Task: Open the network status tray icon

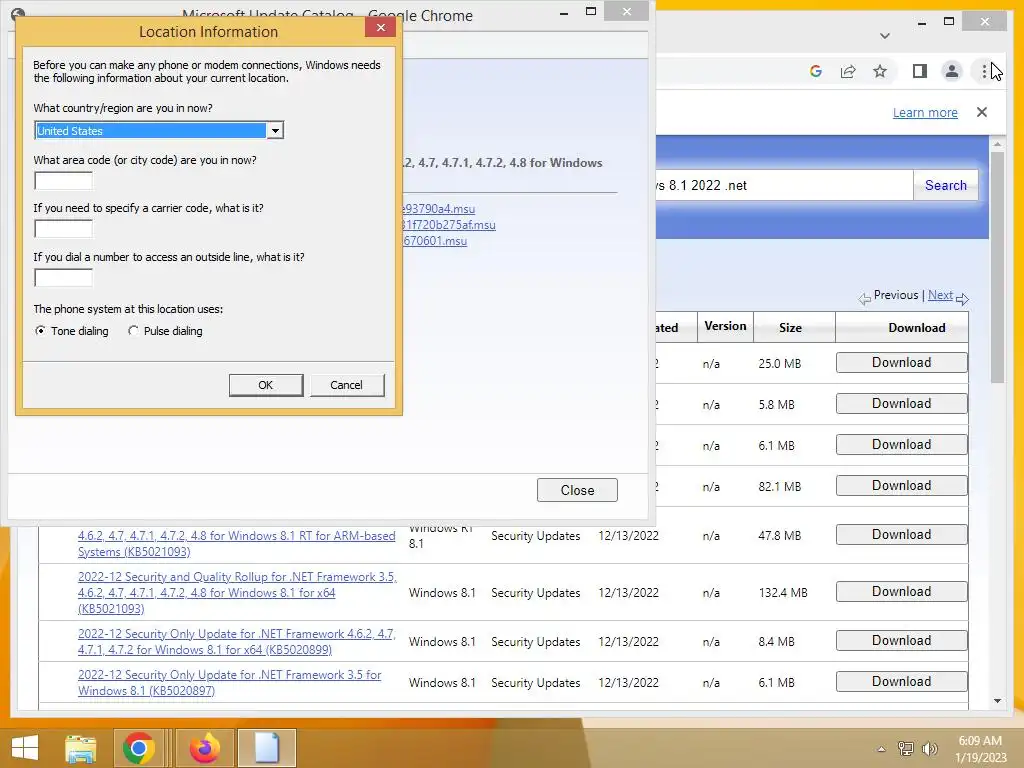Action: coord(906,749)
